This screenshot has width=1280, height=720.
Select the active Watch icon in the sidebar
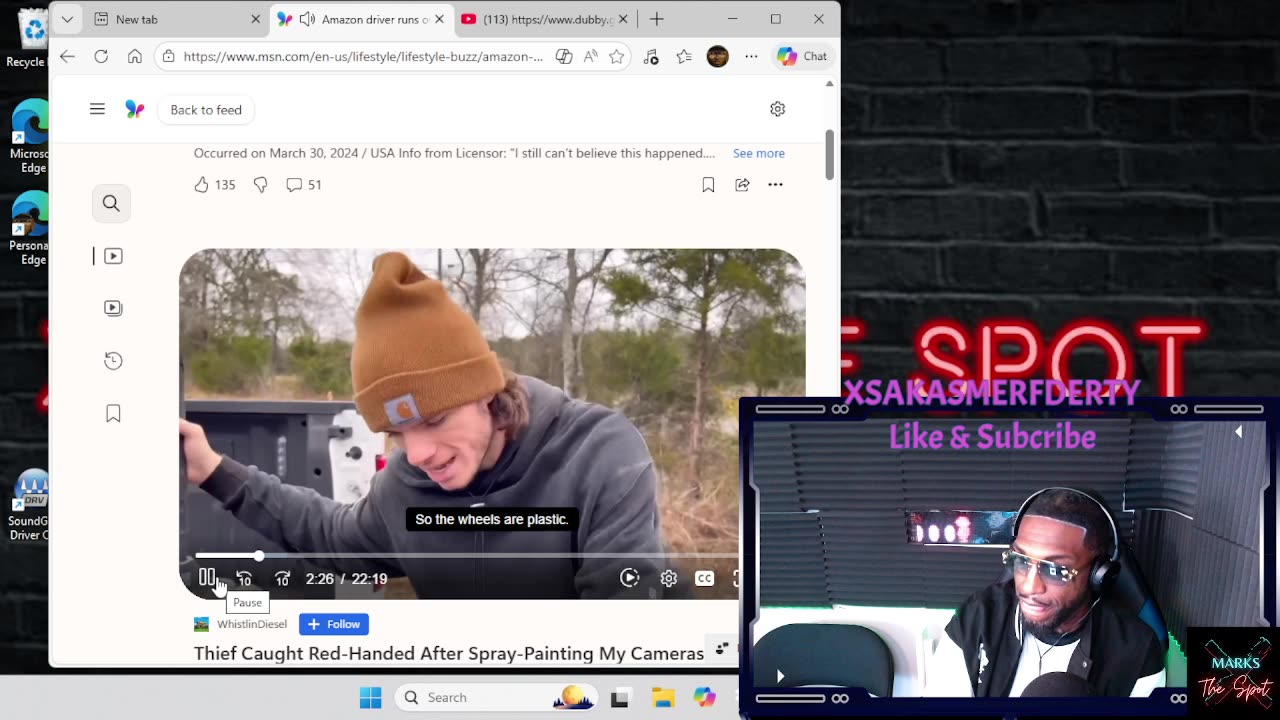[113, 256]
